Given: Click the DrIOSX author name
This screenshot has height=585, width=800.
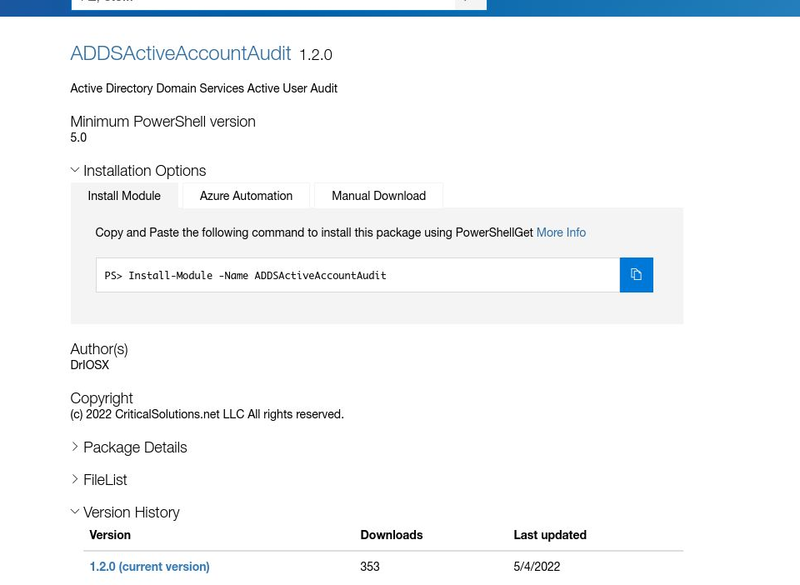Looking at the screenshot, I should pos(90,365).
